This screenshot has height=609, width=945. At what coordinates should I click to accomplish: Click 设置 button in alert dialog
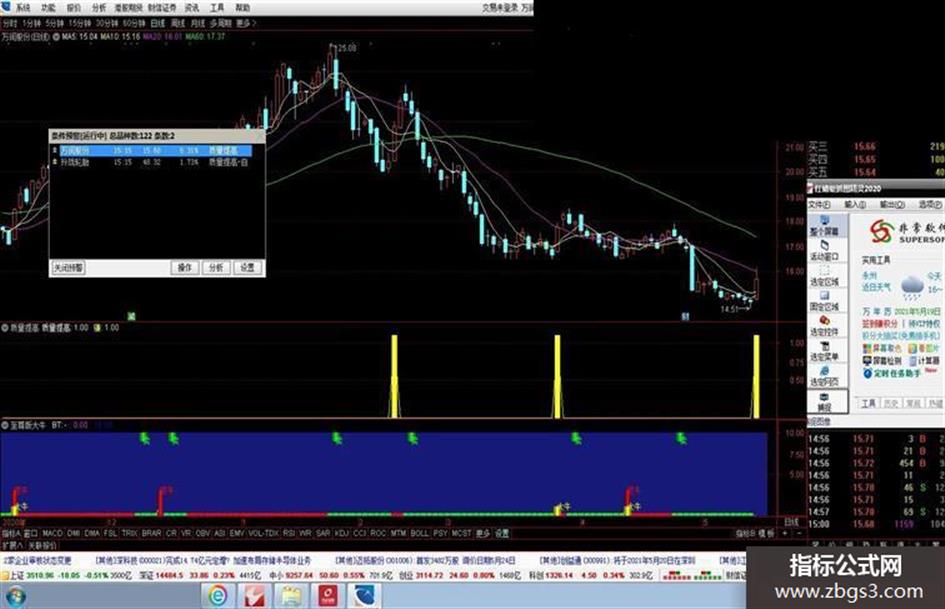(247, 267)
